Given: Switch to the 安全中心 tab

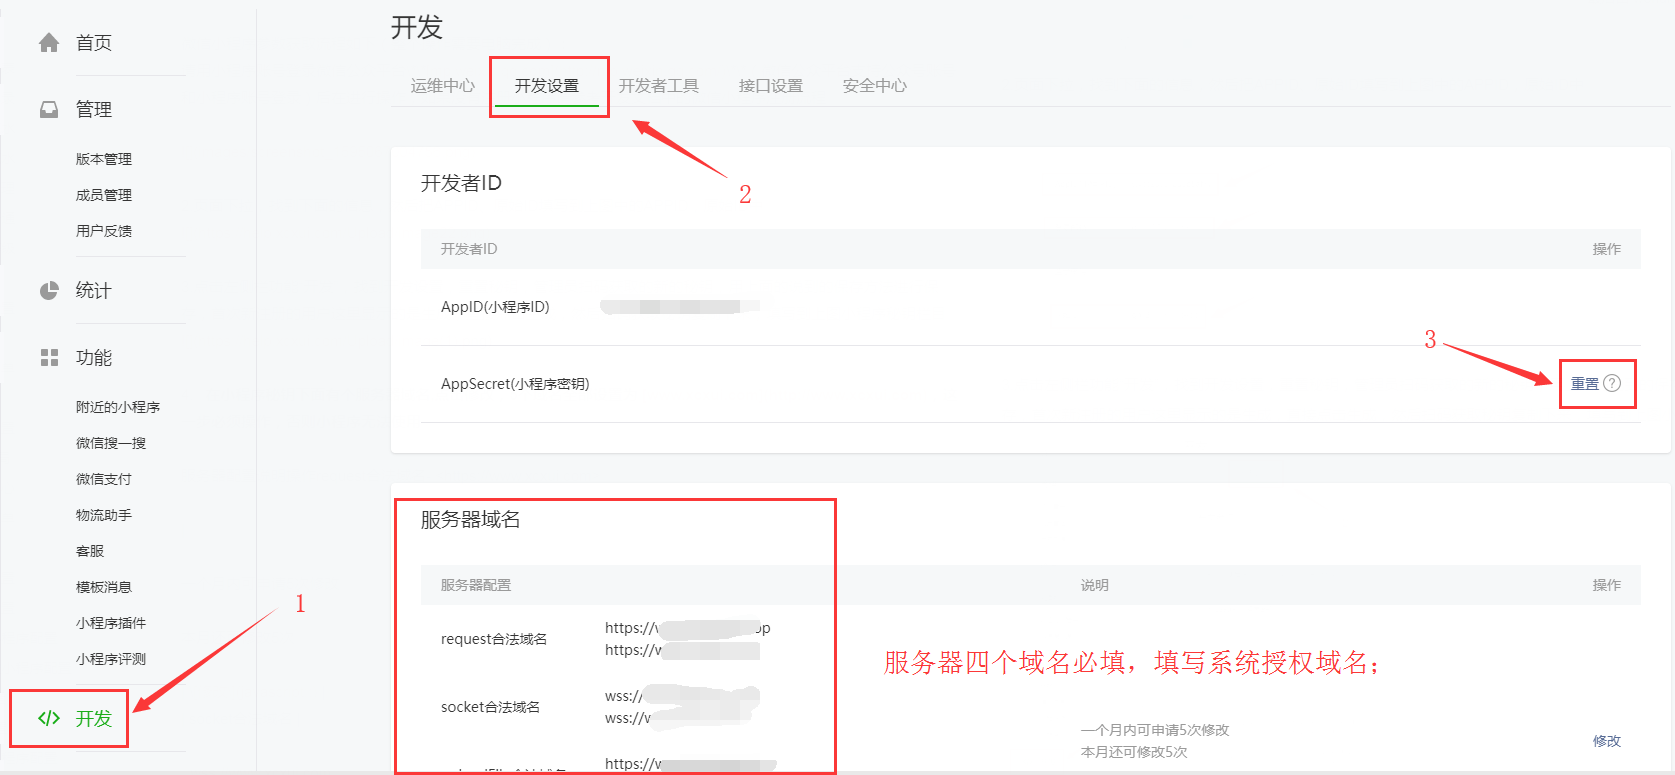Looking at the screenshot, I should 875,86.
